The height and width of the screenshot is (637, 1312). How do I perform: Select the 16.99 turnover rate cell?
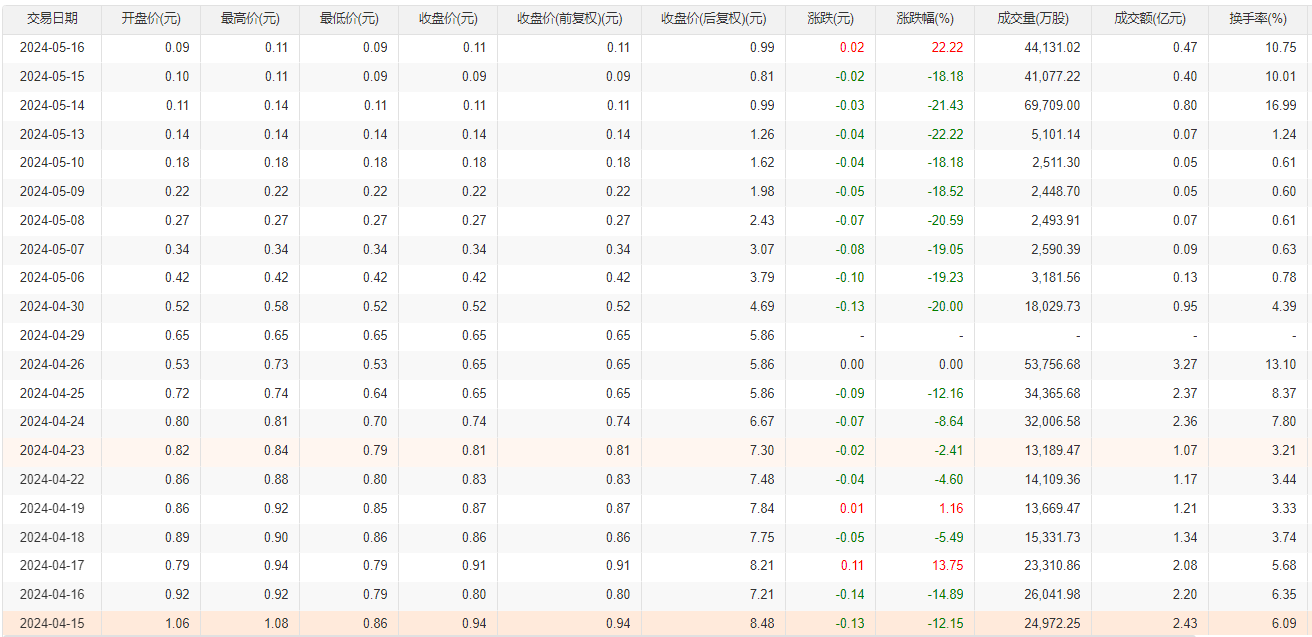click(x=1280, y=106)
